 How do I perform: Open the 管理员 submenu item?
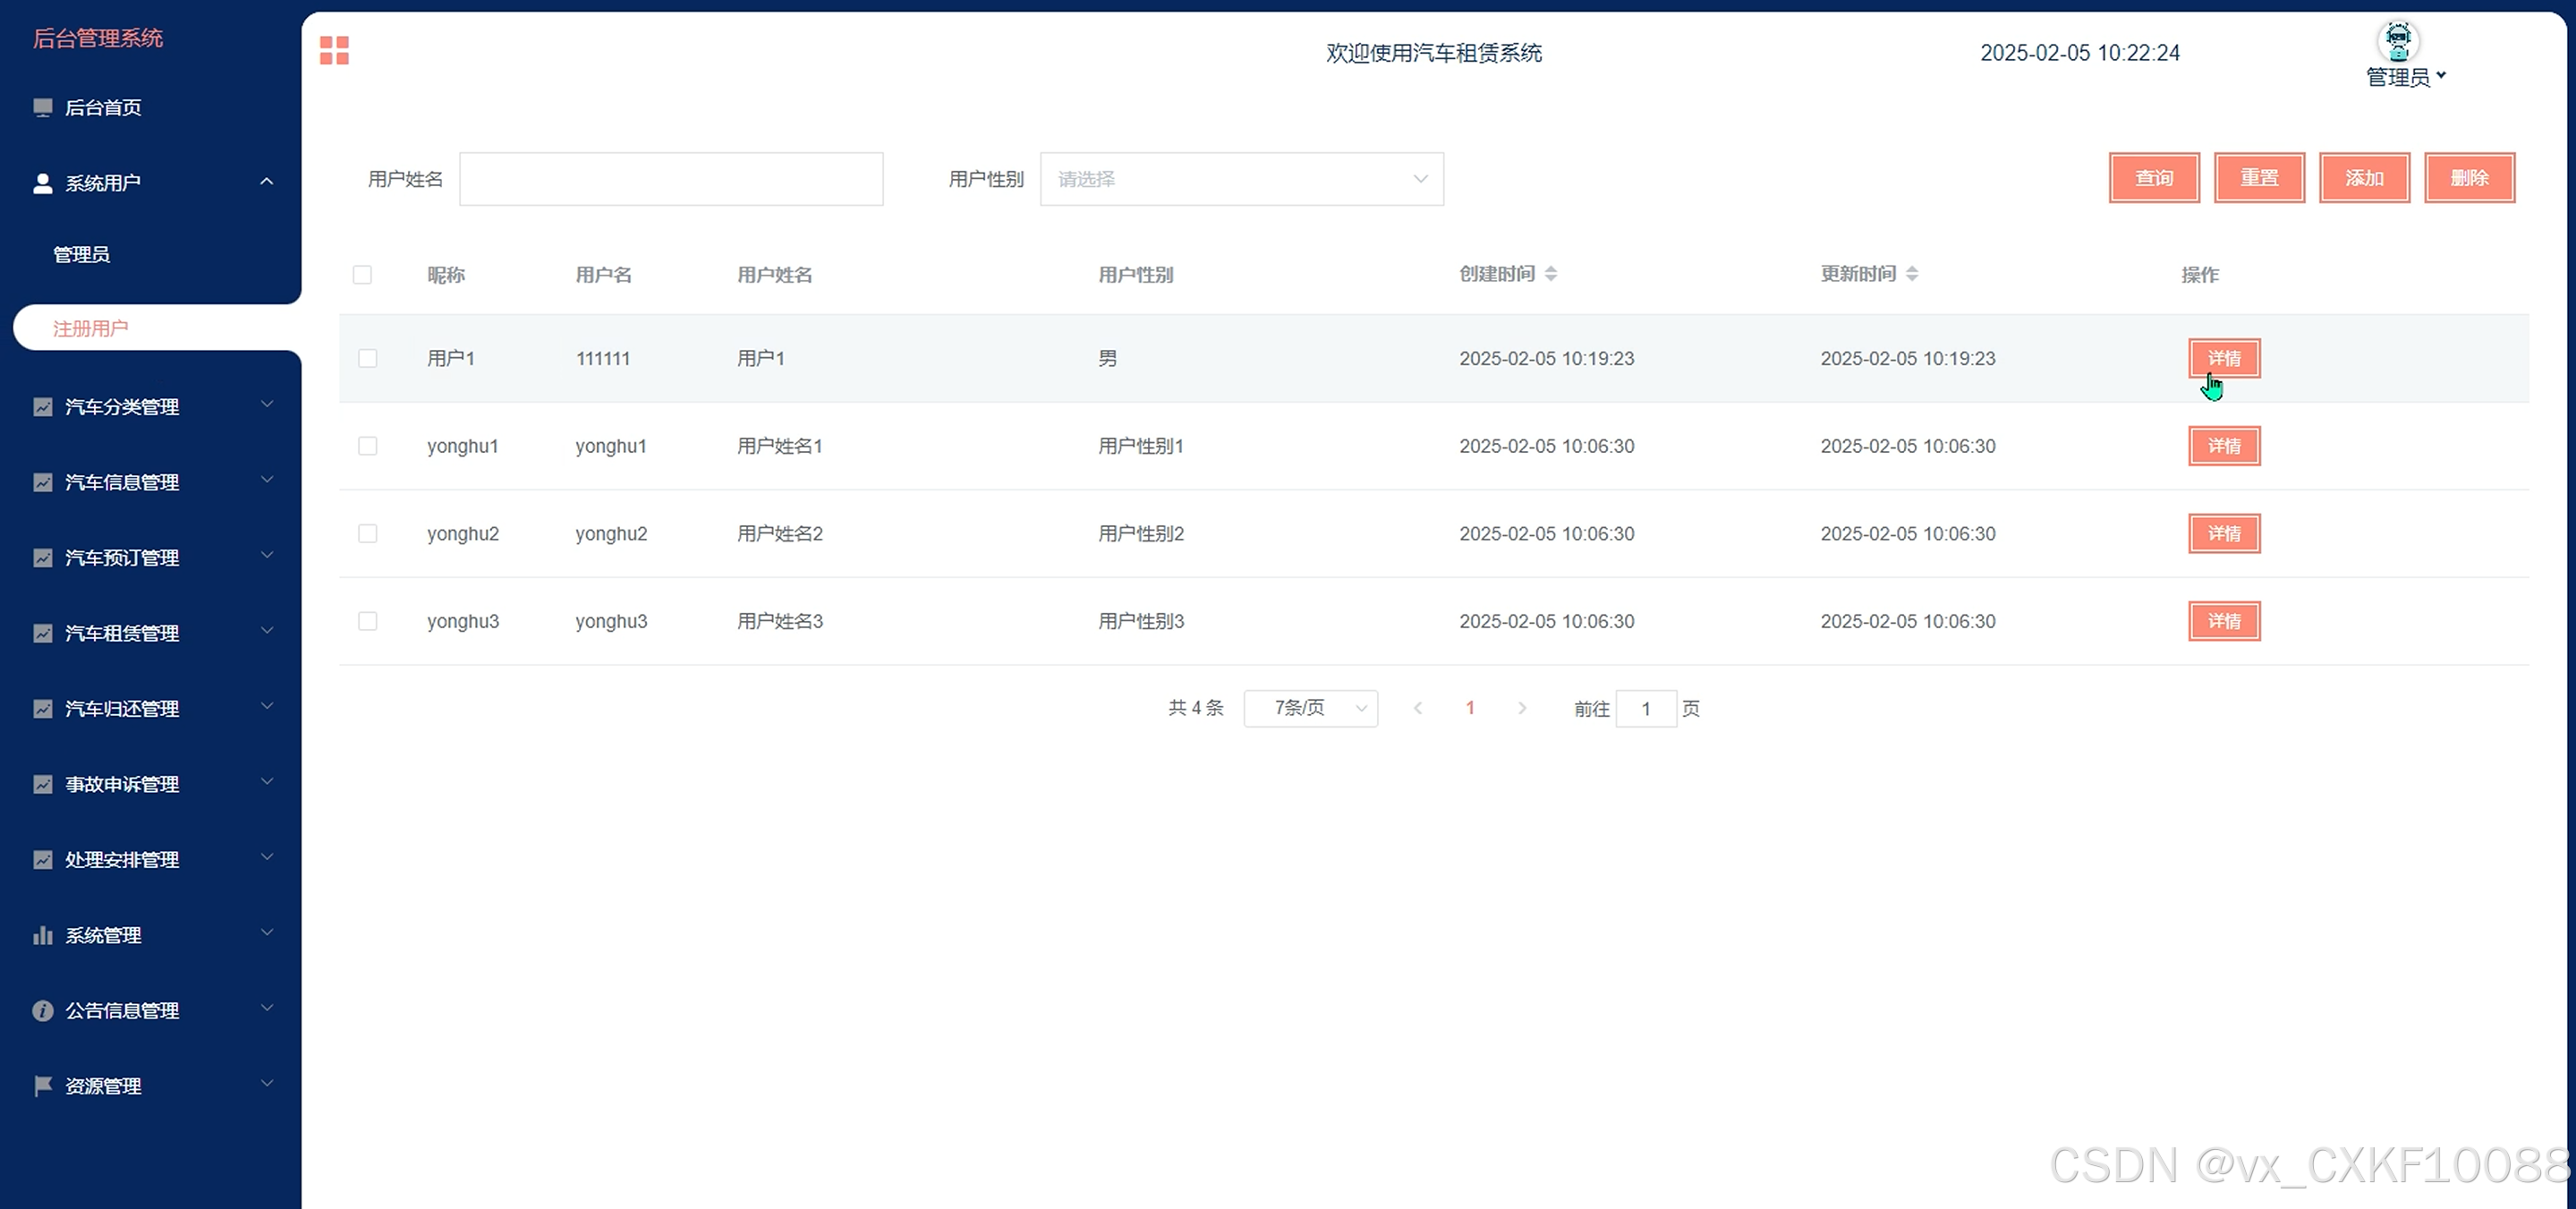[x=82, y=254]
